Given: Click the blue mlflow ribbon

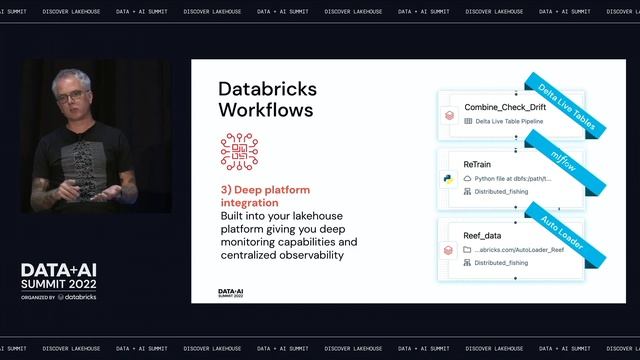Looking at the screenshot, I should (565, 163).
